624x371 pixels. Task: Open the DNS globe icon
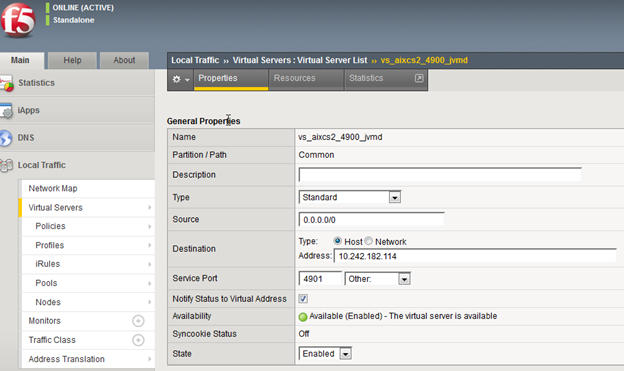(x=6, y=138)
